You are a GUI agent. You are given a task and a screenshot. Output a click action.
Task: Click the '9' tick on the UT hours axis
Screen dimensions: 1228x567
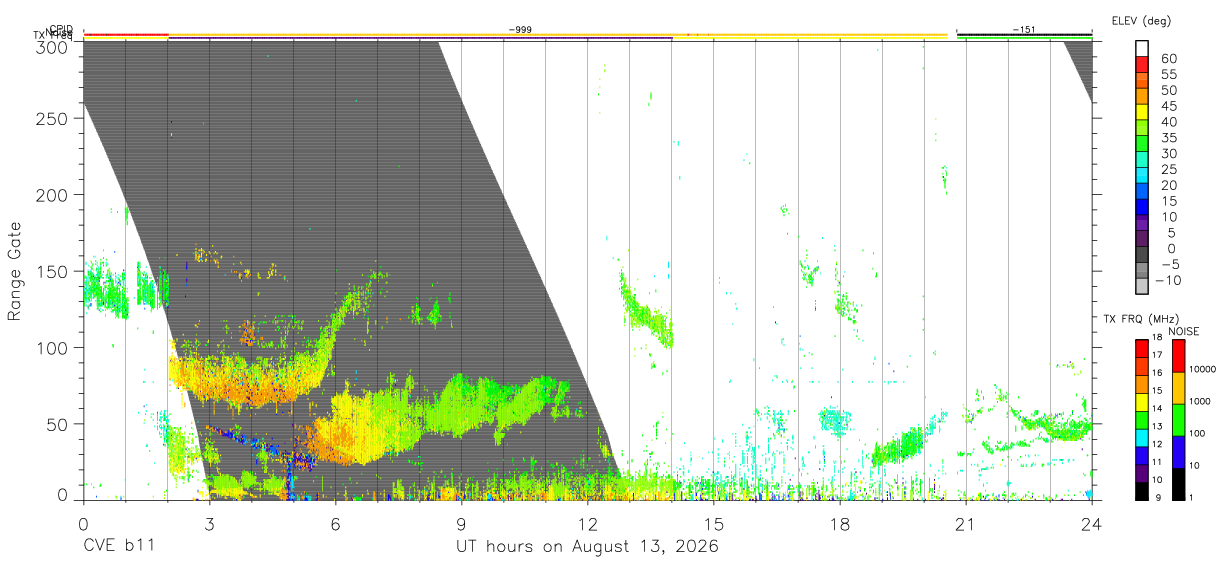point(461,523)
